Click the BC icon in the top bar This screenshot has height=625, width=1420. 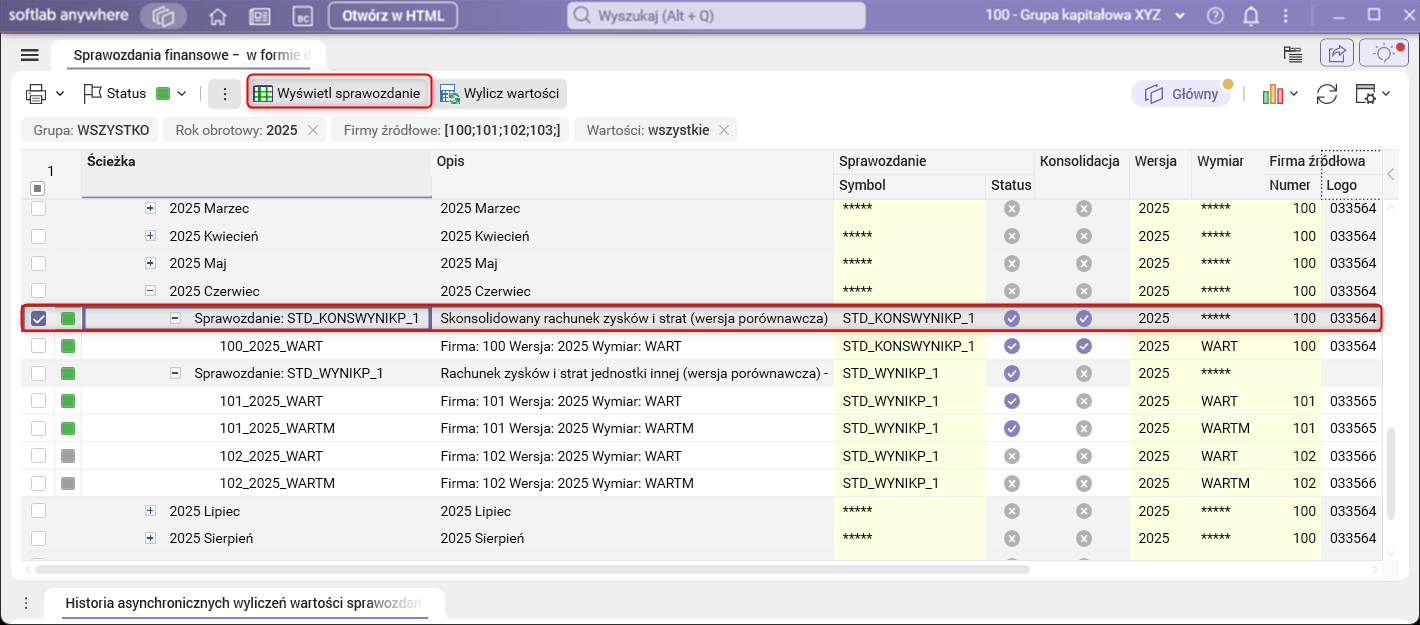303,16
